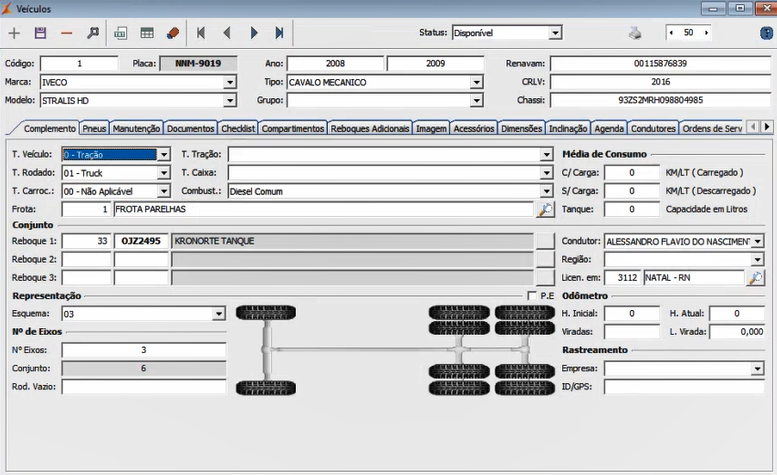Open the Condutor dropdown
The height and width of the screenshot is (475, 777).
click(758, 242)
